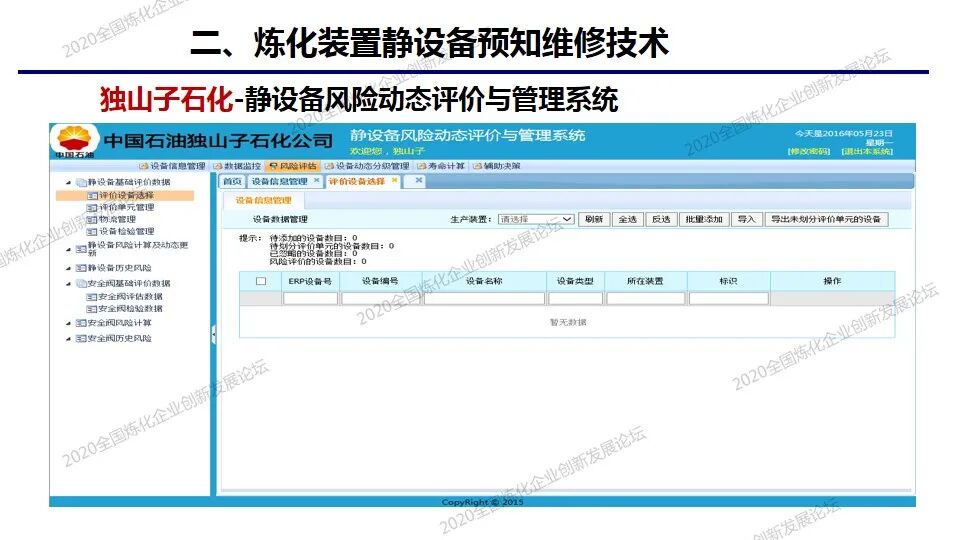960x540 pixels.
Task: Click the 全选 button
Action: [628, 219]
